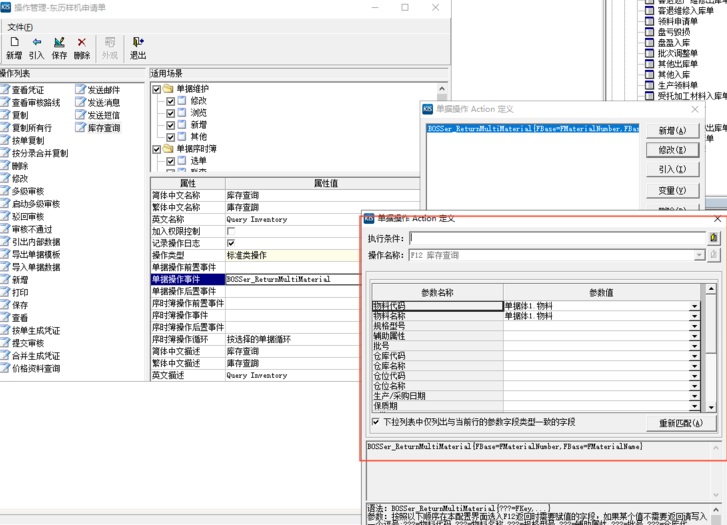Open the 操作名称 combo box dropdown

[x=699, y=255]
